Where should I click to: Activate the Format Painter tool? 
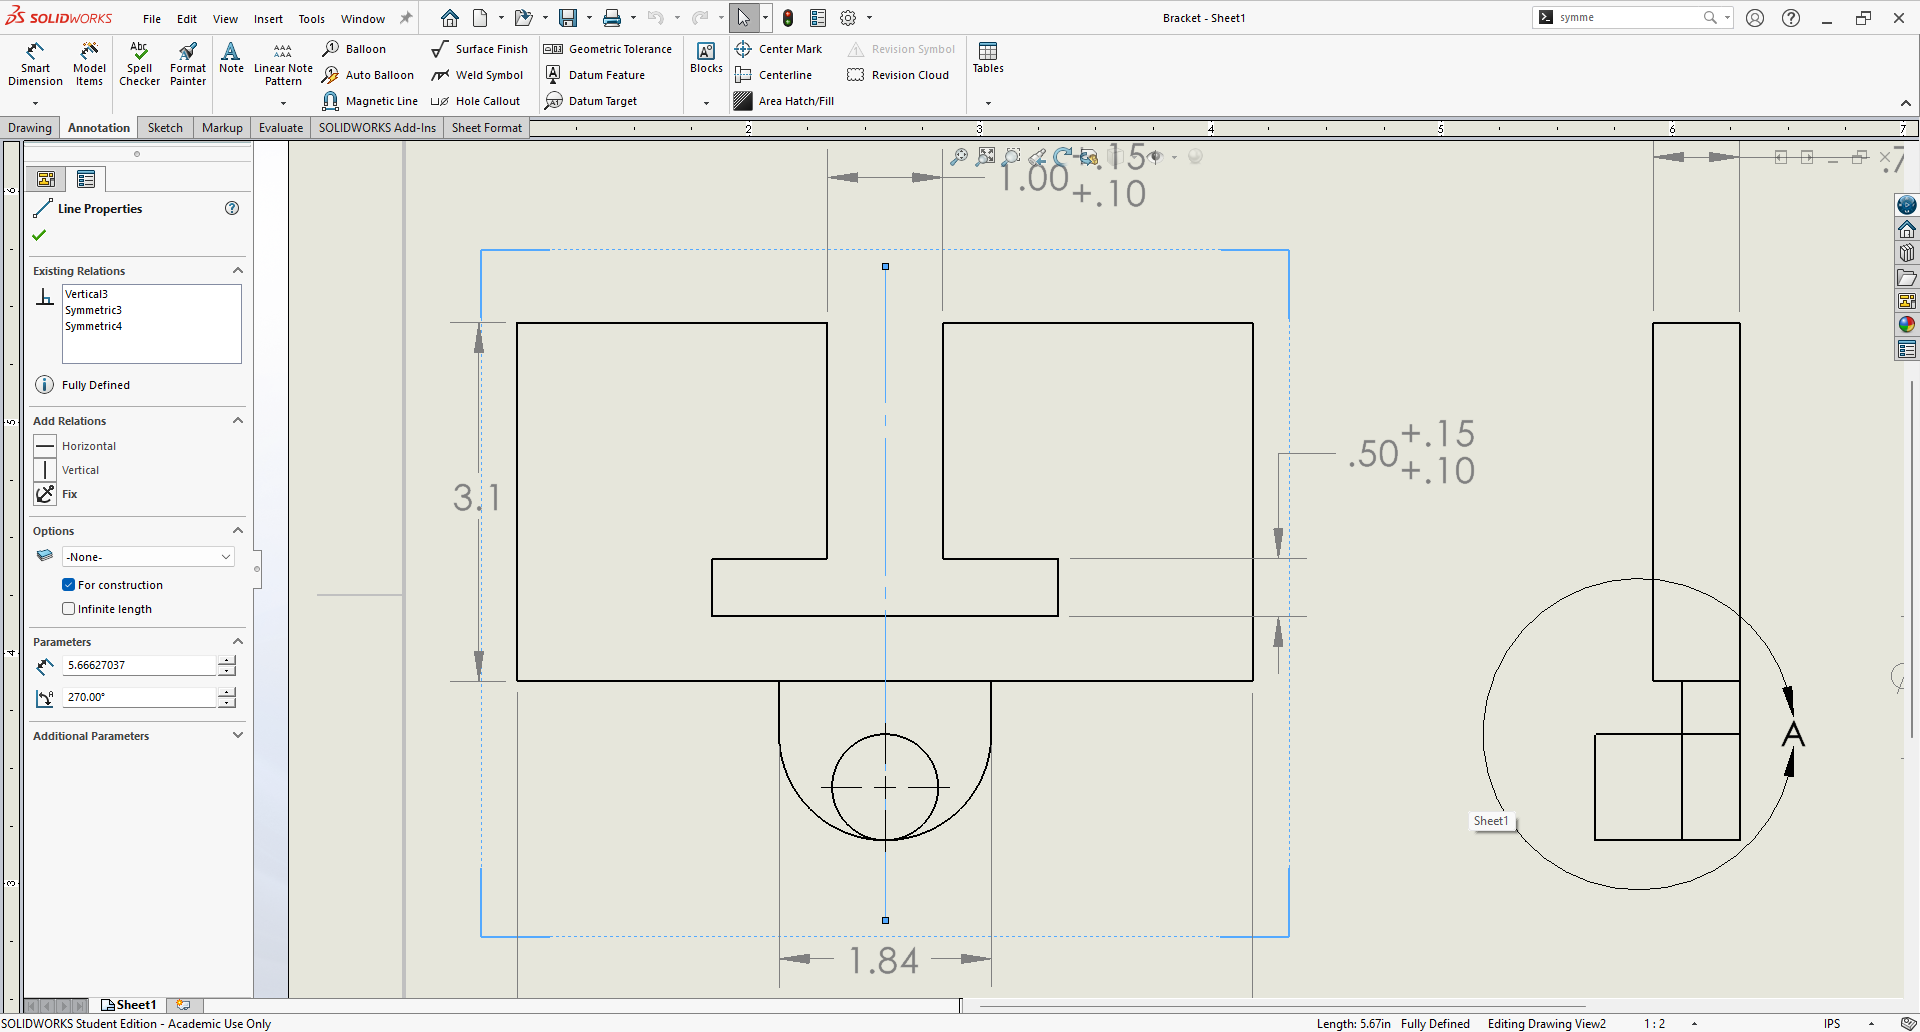(x=188, y=65)
